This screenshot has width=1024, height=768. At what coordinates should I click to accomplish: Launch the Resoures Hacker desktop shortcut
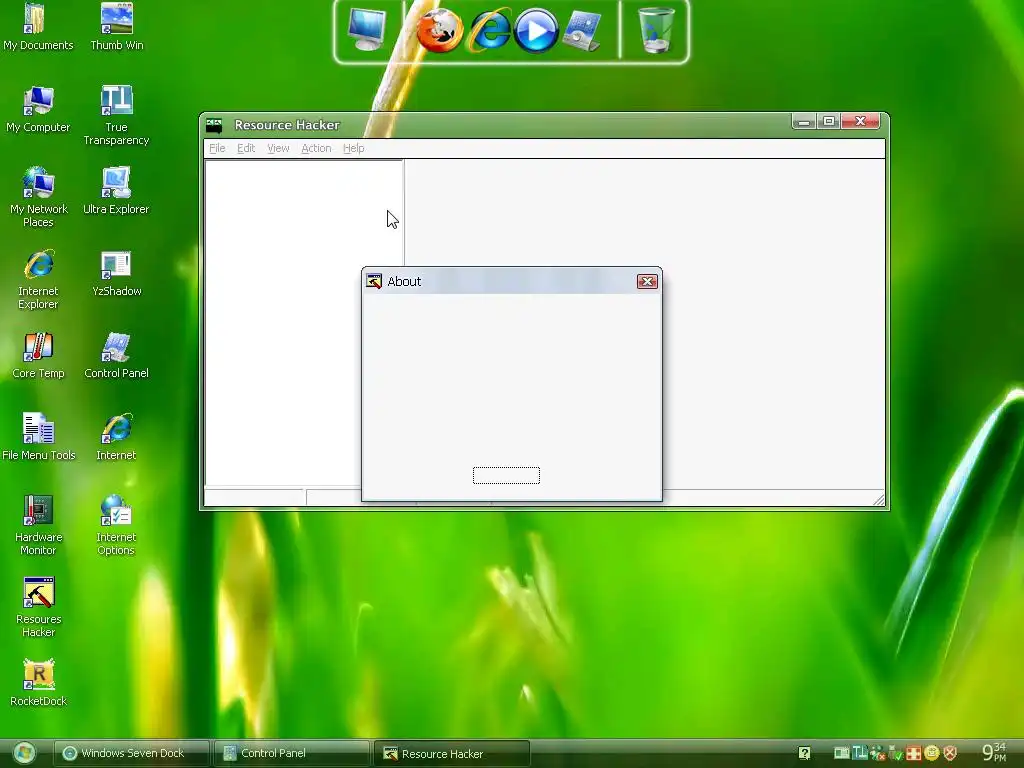pyautogui.click(x=38, y=607)
